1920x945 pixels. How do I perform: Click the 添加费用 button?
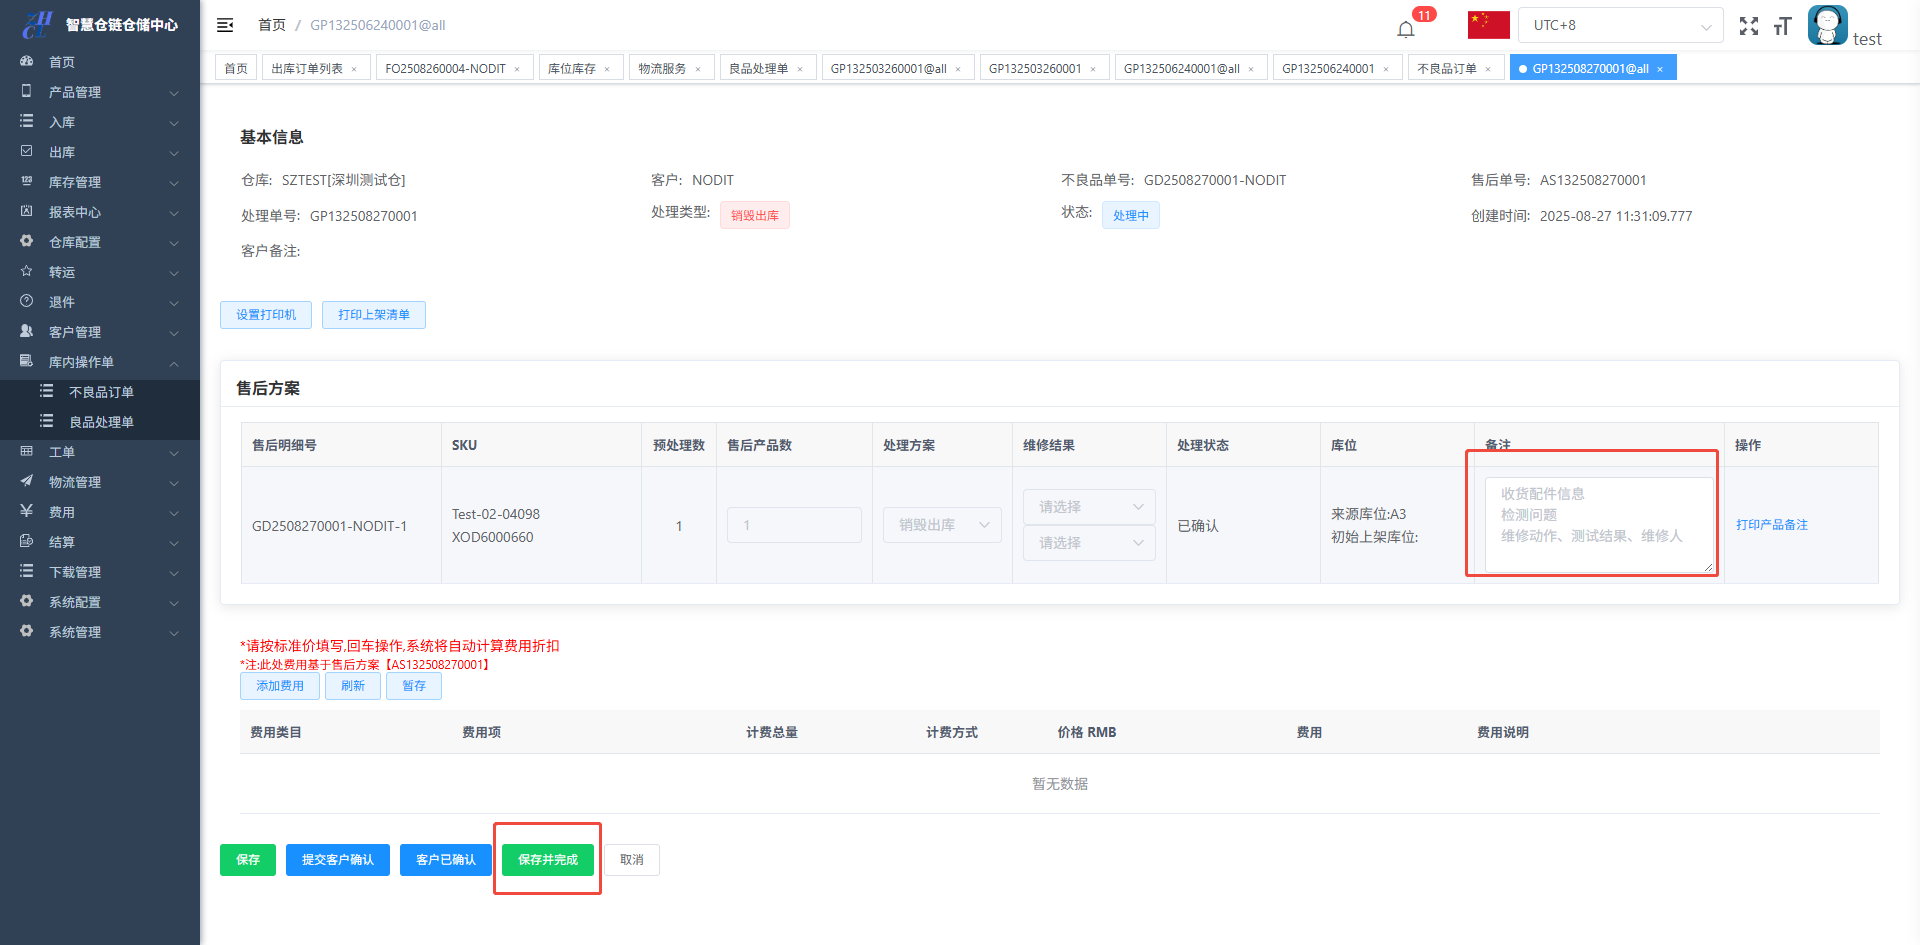(279, 686)
